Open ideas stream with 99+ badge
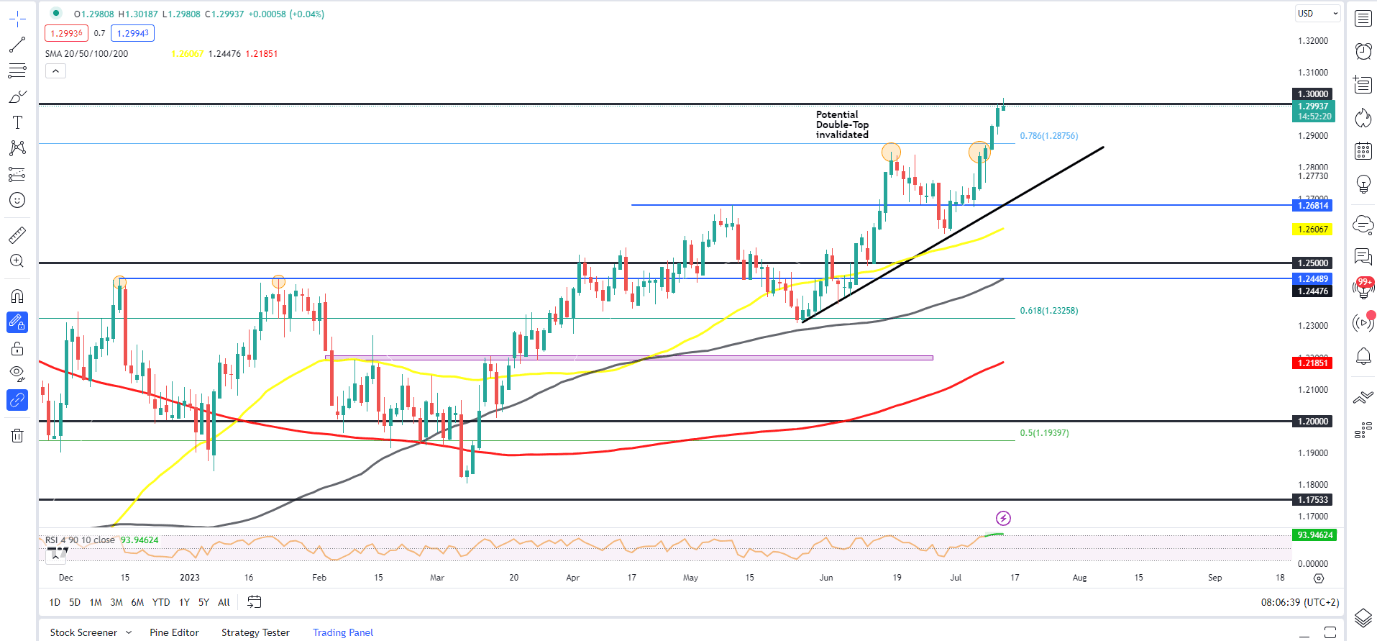1377x641 pixels. click(1362, 288)
